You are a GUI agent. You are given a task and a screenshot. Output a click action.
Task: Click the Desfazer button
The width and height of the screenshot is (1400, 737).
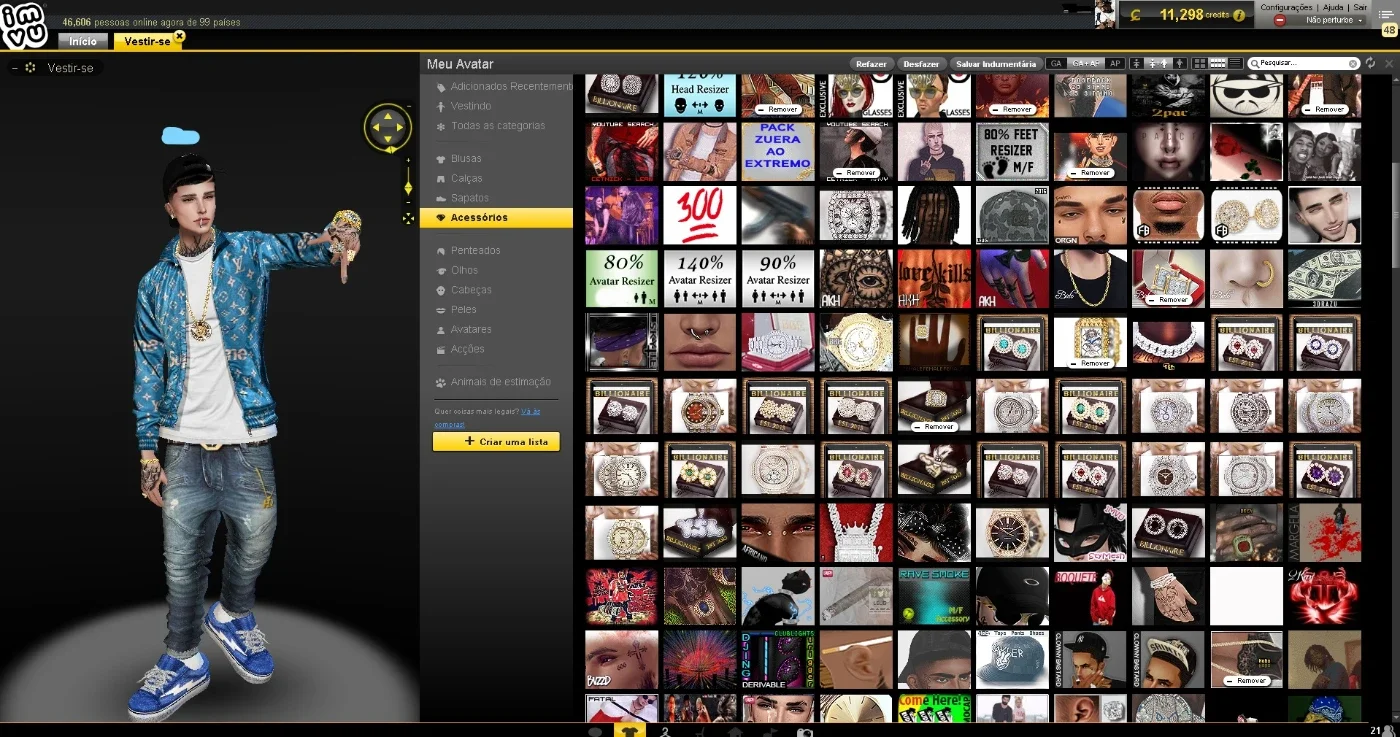921,64
